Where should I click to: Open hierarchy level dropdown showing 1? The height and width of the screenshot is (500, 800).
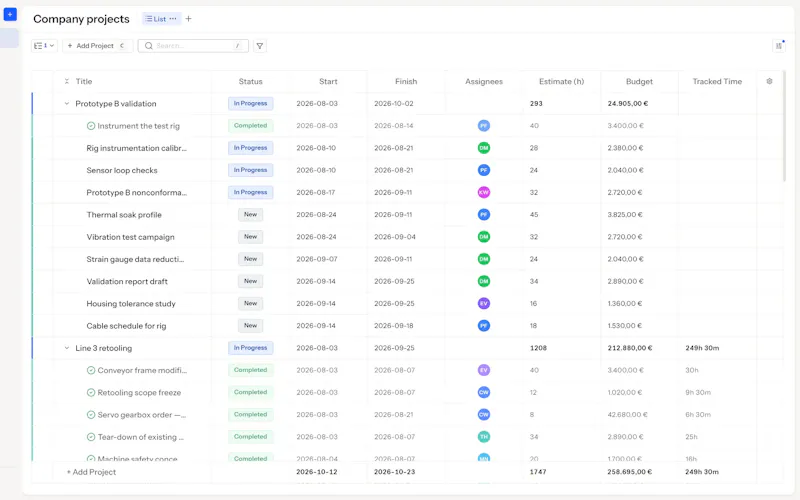click(x=44, y=46)
